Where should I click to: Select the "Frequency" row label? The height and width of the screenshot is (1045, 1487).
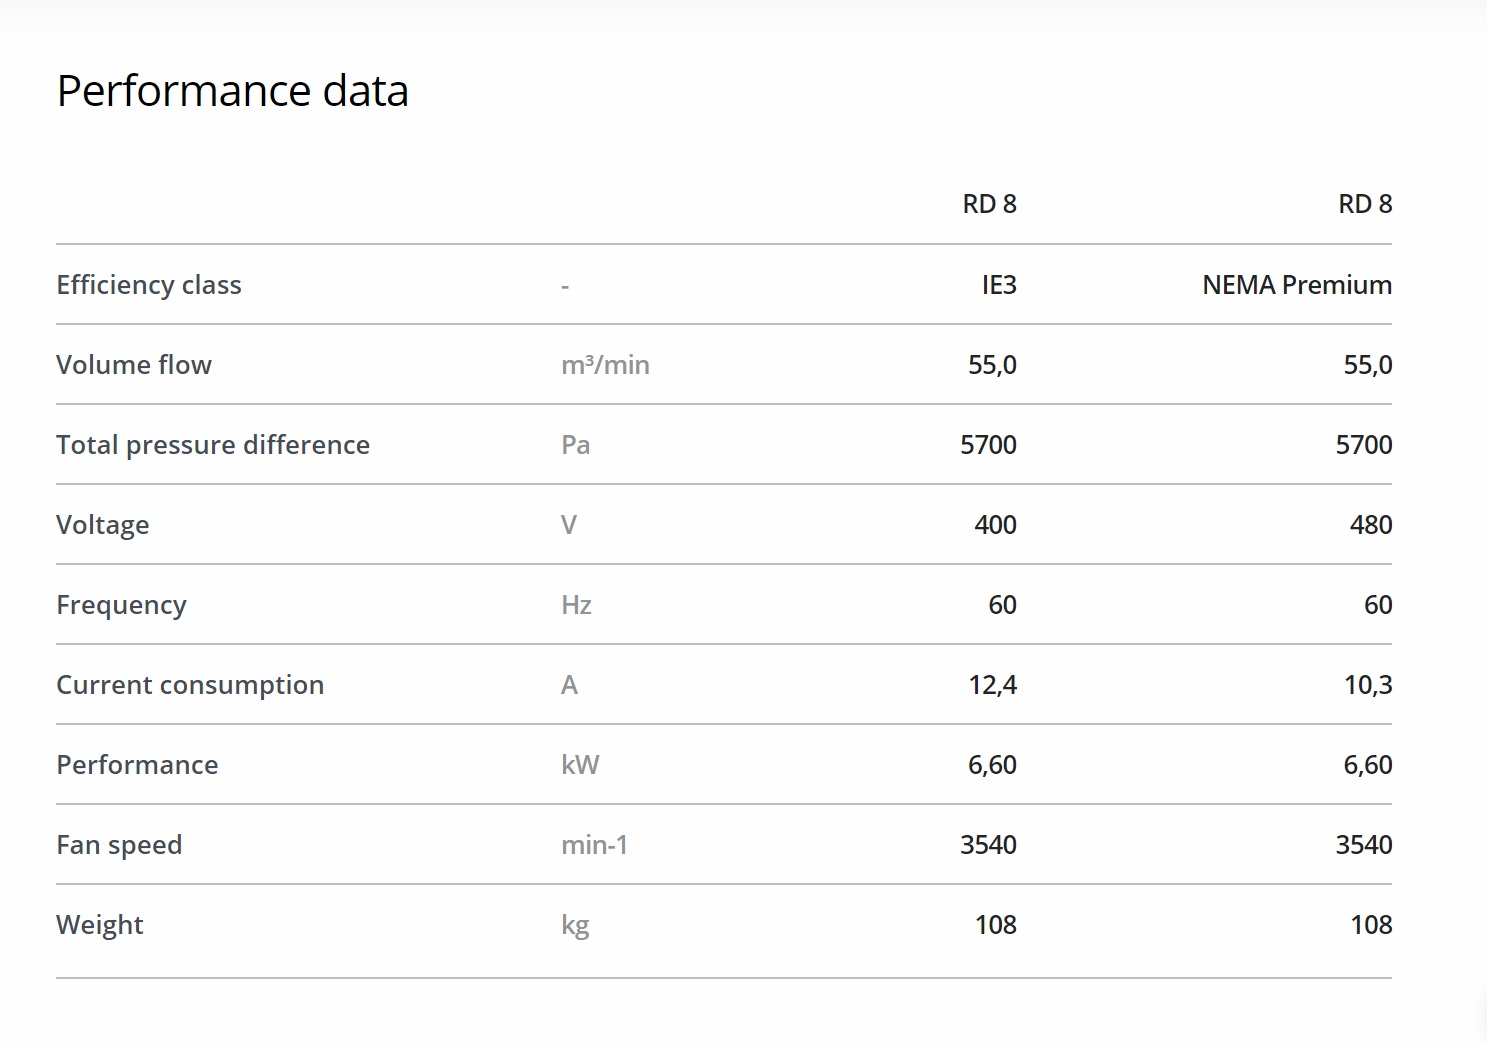(121, 605)
